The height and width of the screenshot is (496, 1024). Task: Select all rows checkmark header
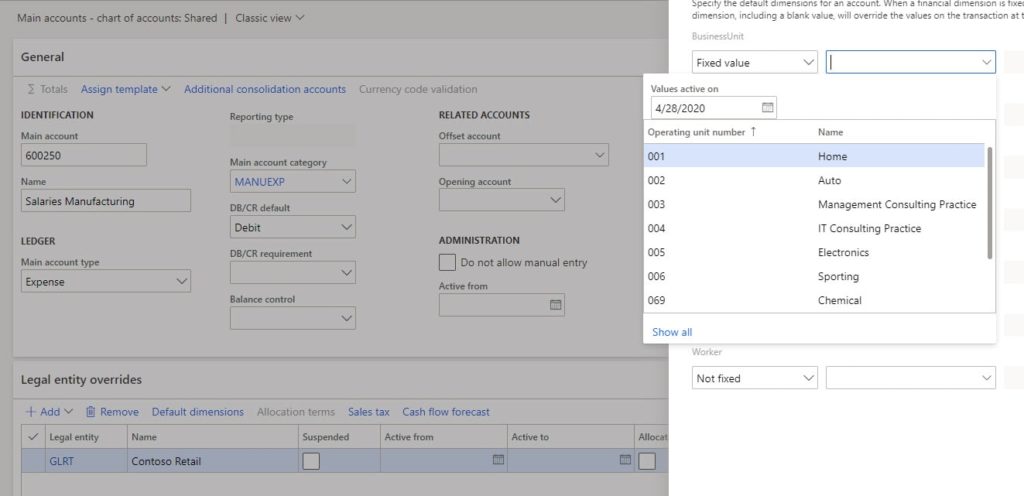33,437
